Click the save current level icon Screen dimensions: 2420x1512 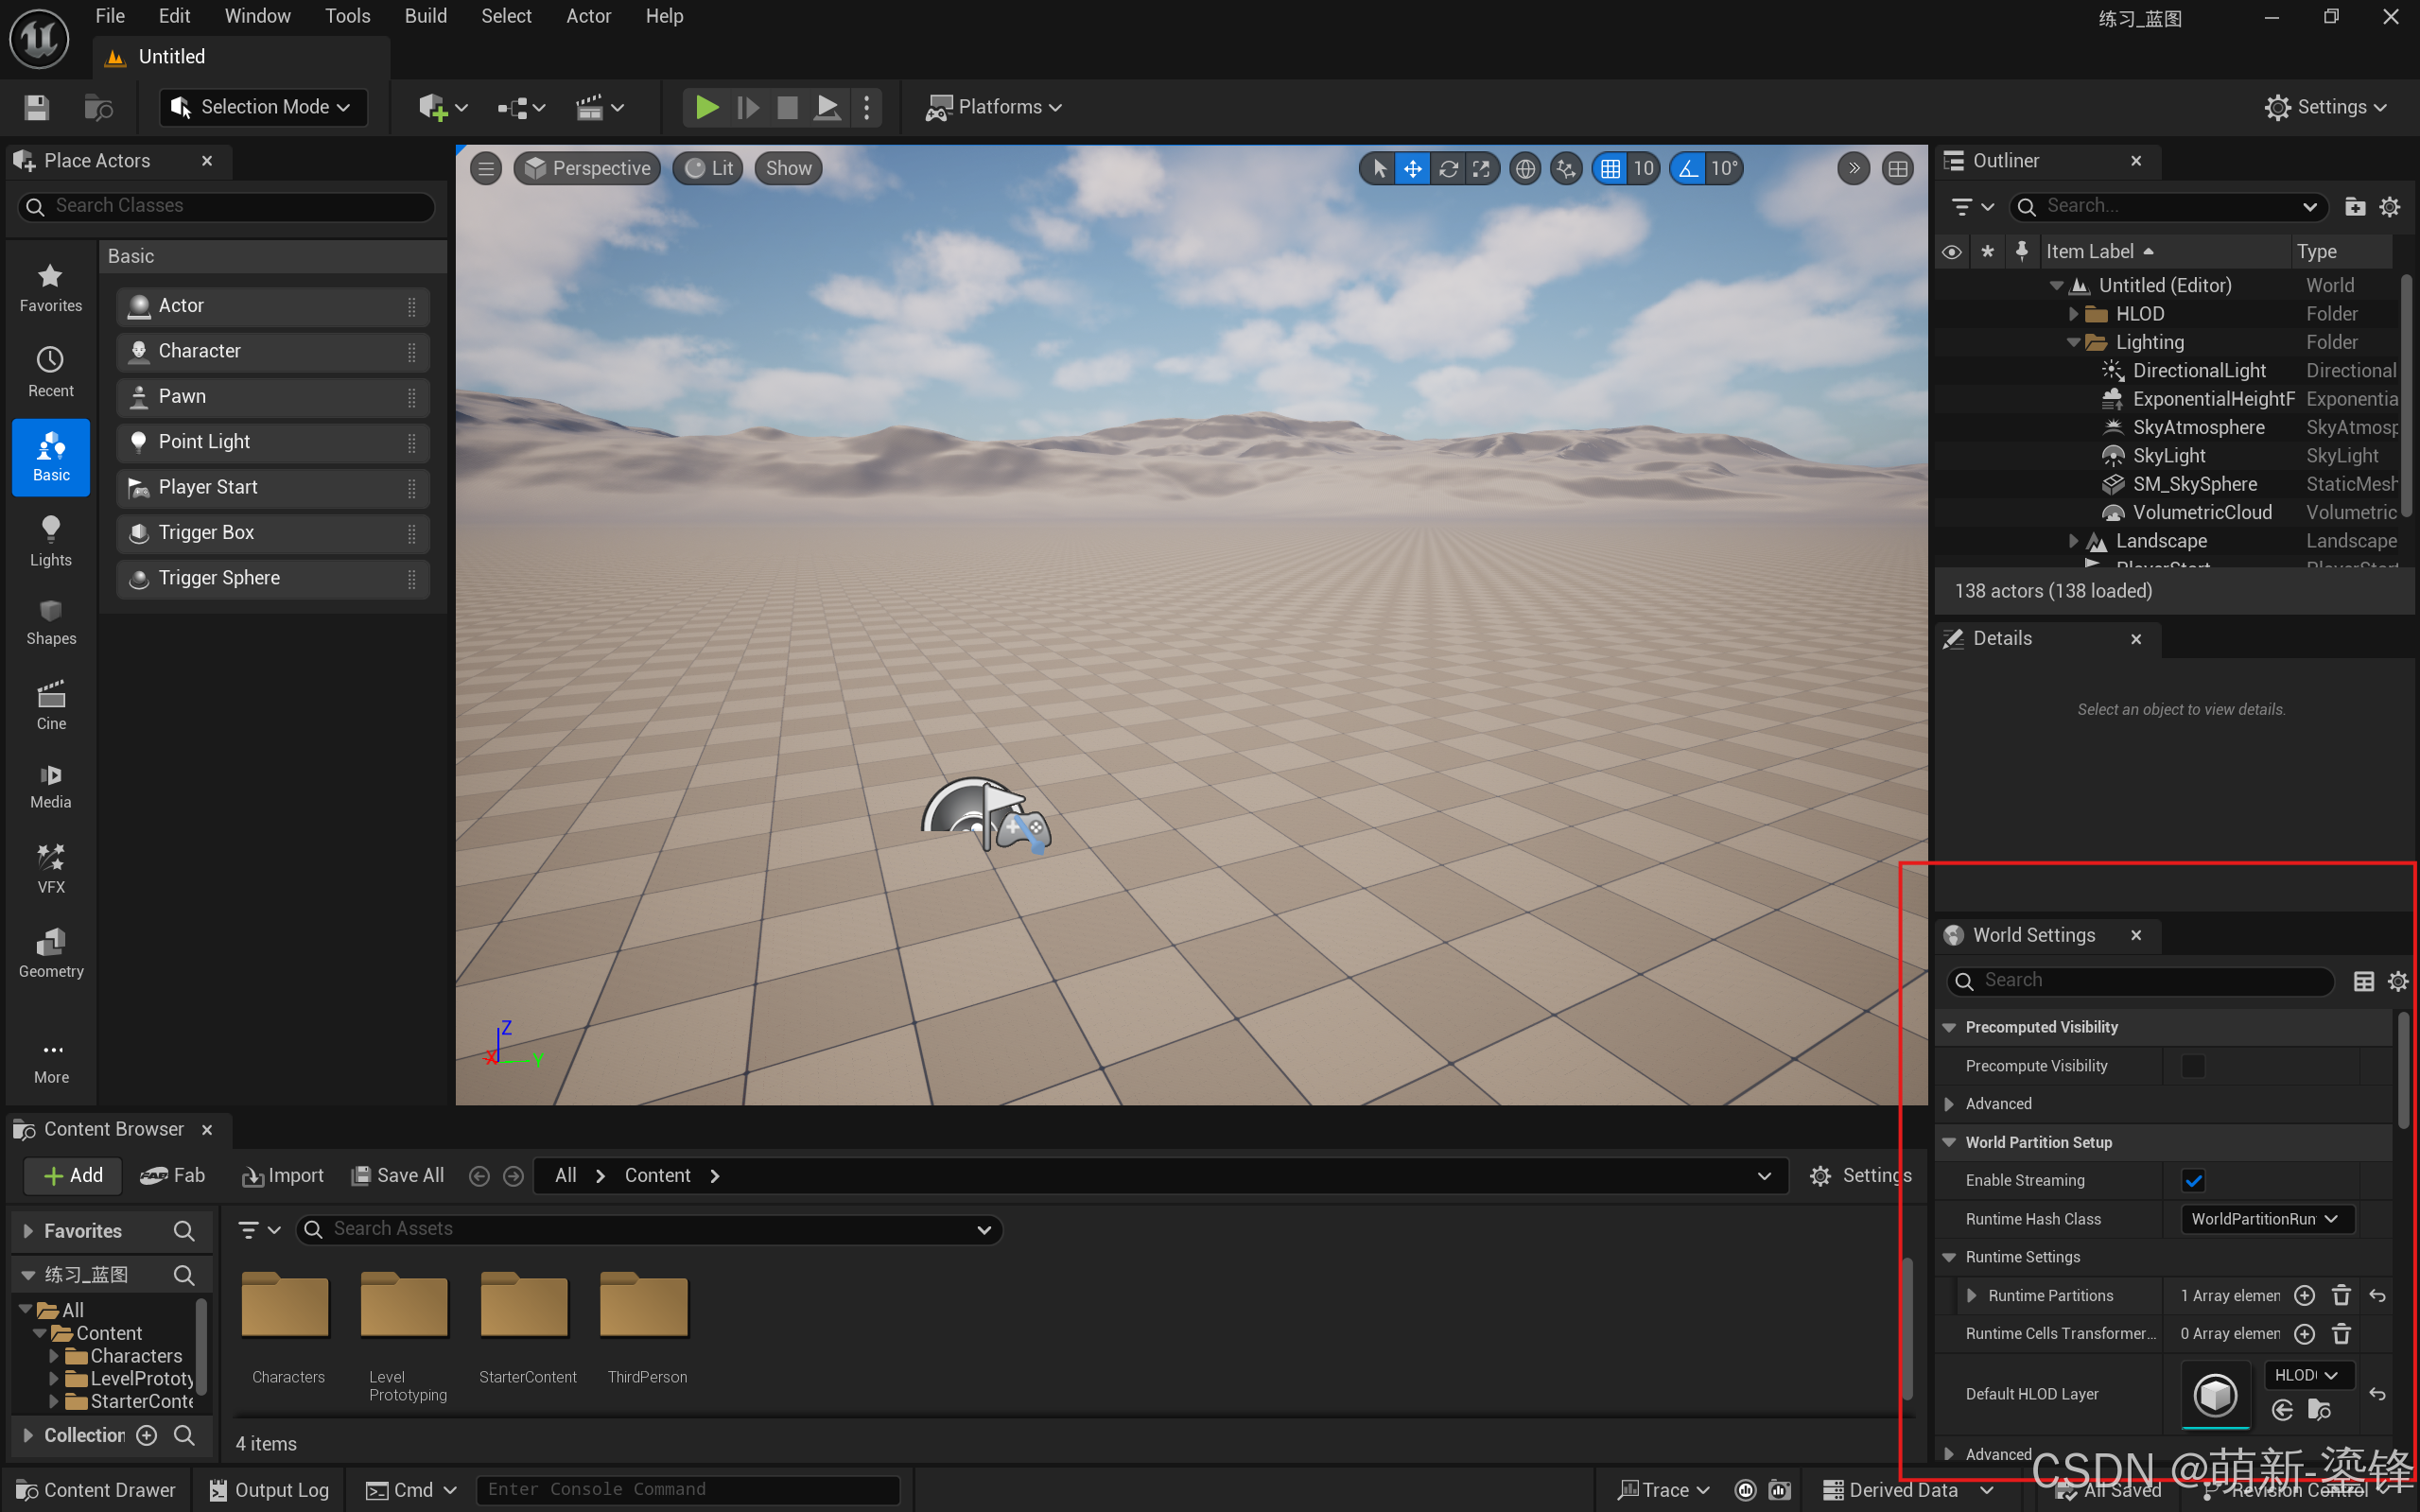pos(37,107)
